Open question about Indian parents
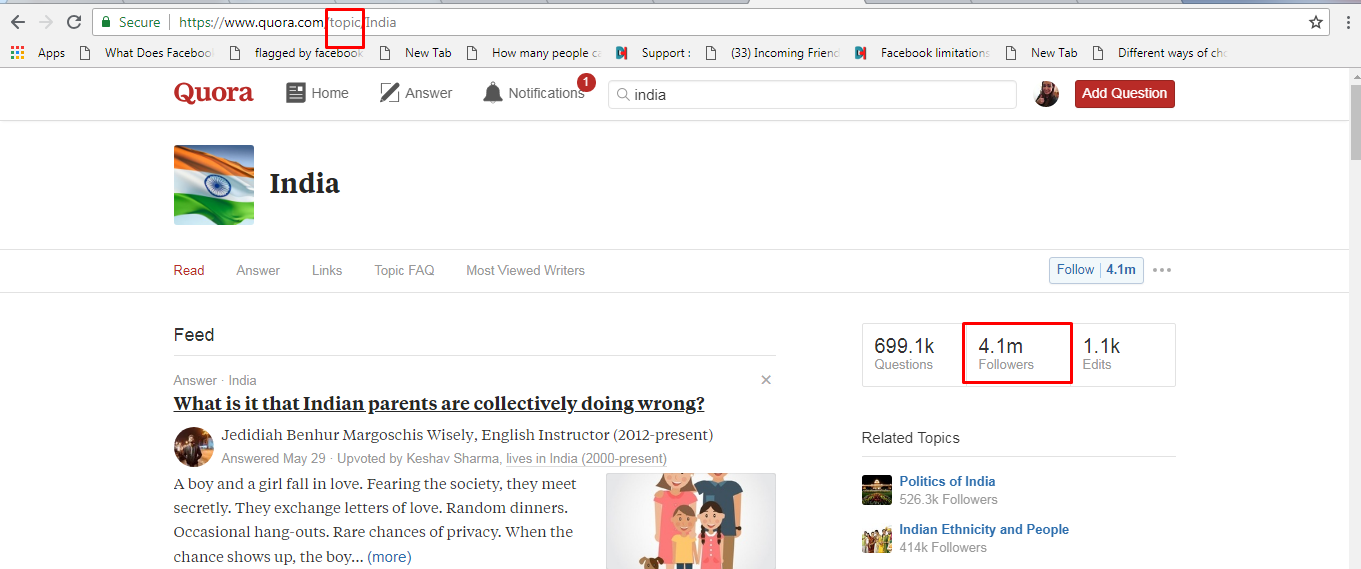Viewport: 1361px width, 569px height. (x=439, y=404)
